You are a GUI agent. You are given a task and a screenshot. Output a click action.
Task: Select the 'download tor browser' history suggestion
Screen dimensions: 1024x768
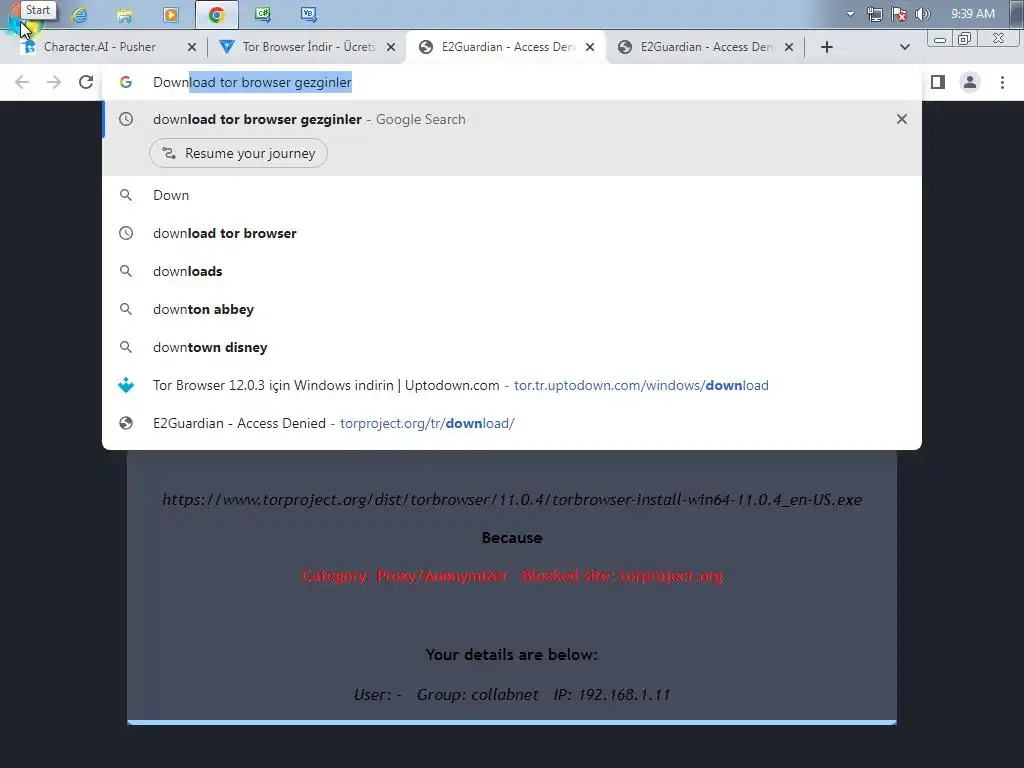click(512, 233)
